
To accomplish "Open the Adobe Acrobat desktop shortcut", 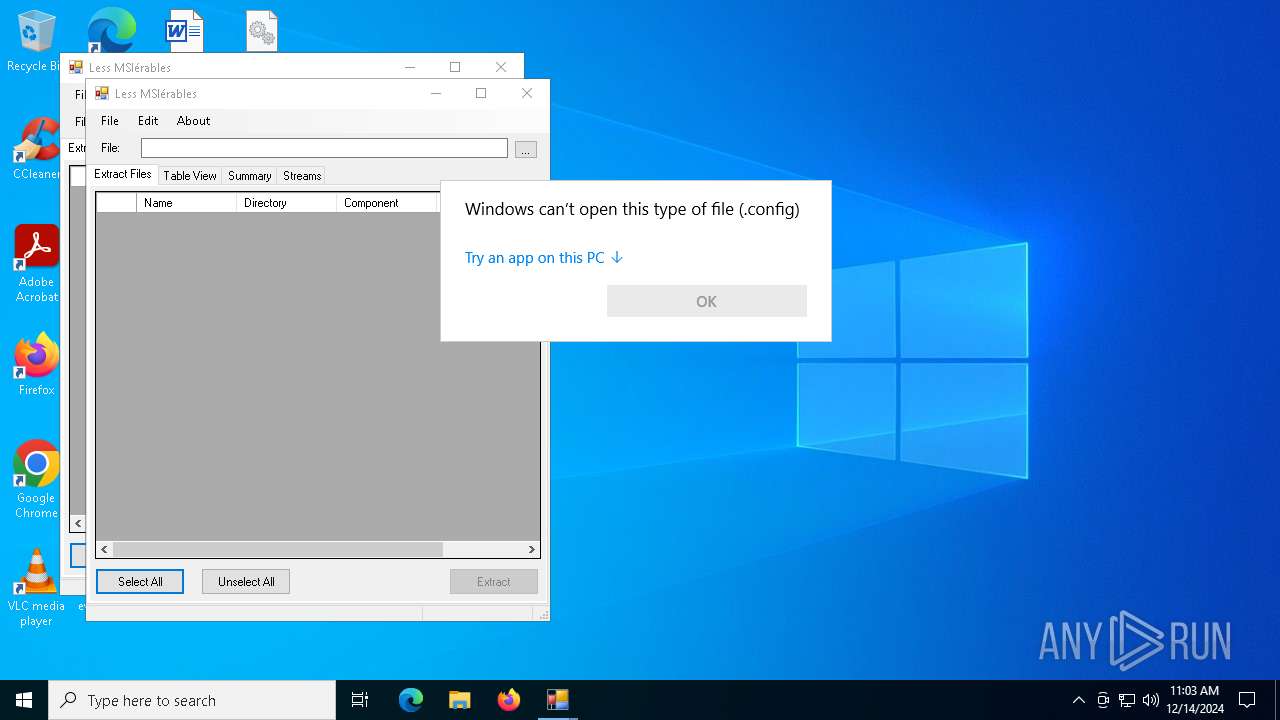I will click(37, 264).
